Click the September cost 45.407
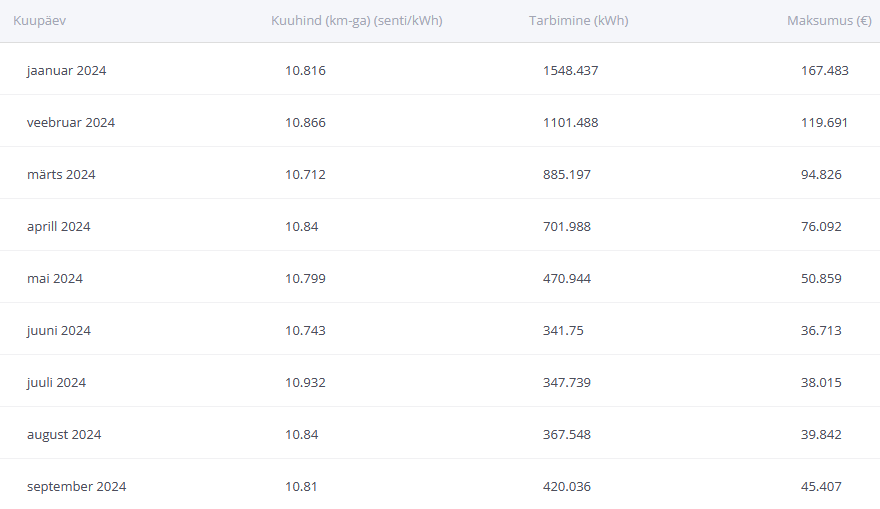Screen dimensions: 880x509 [x=821, y=487]
